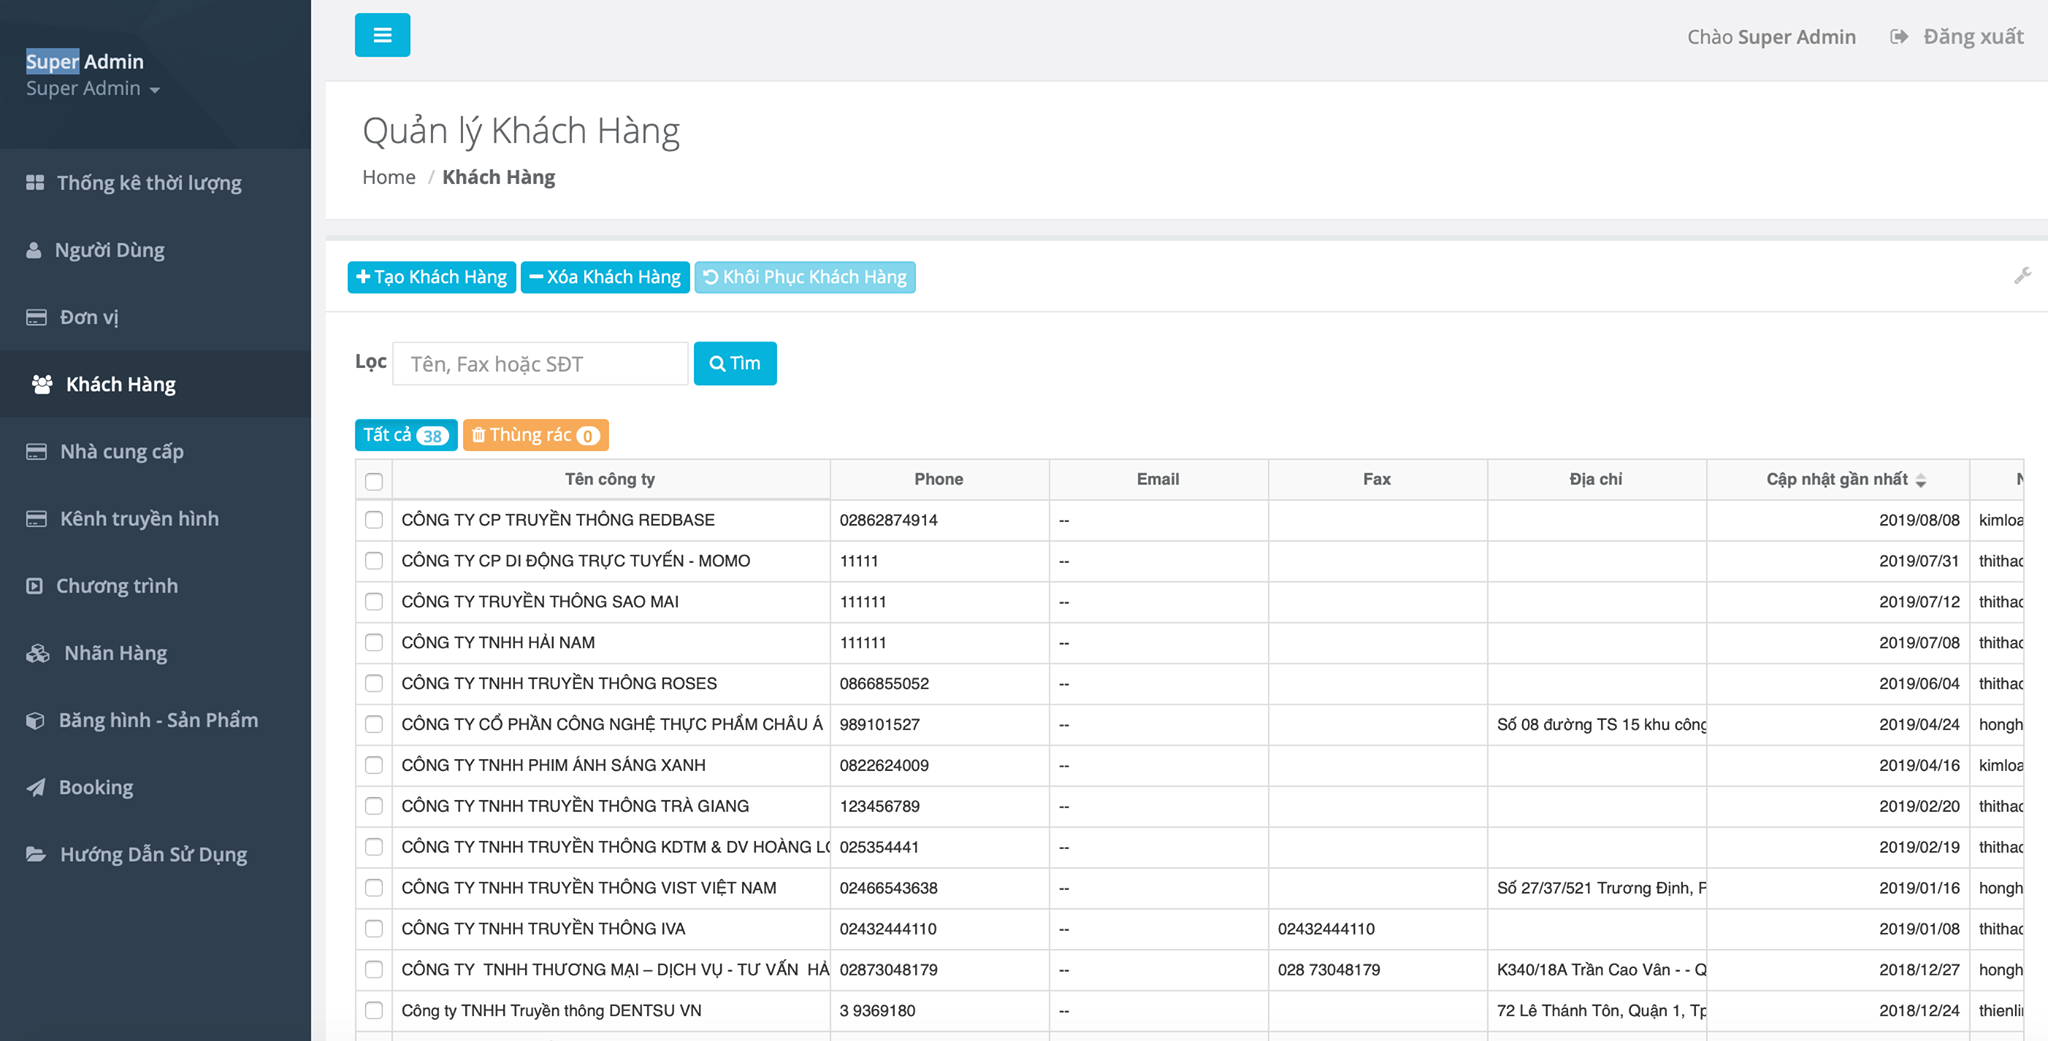Open Nhà cung cấp in sidebar menu
2048x1041 pixels.
click(121, 451)
